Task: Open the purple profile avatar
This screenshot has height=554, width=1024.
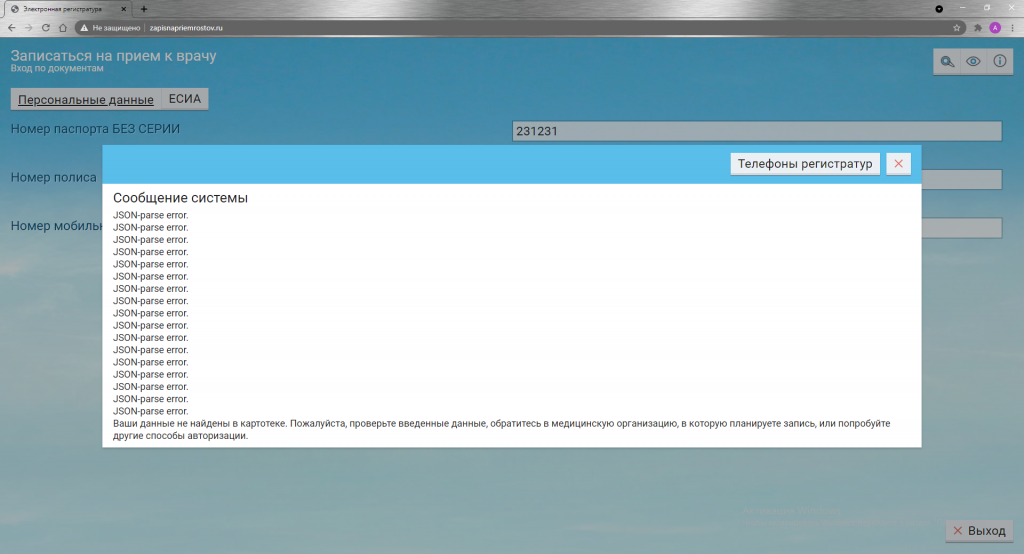Action: [x=995, y=28]
